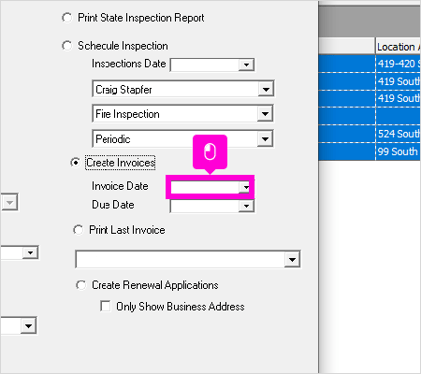Expand the empty combo box under Print Last Invoice
Screen dimensions: 421x374
[x=292, y=259]
